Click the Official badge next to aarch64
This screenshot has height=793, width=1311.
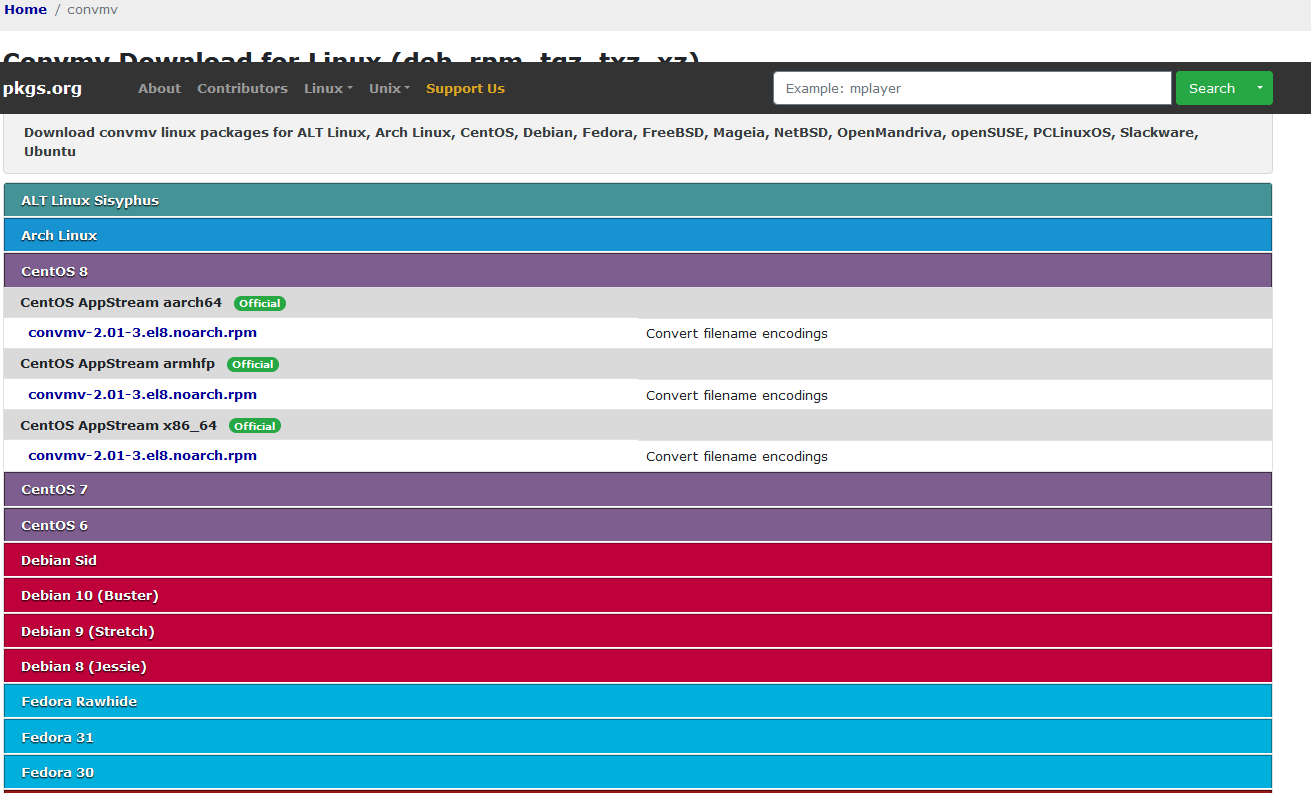(x=260, y=303)
